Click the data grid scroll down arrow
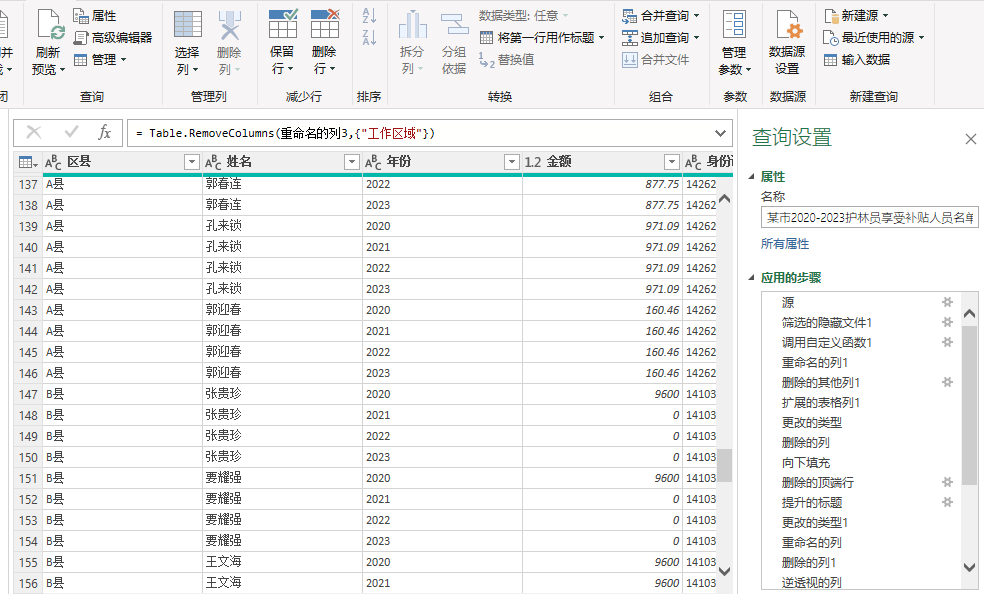The width and height of the screenshot is (984, 594). coord(724,571)
